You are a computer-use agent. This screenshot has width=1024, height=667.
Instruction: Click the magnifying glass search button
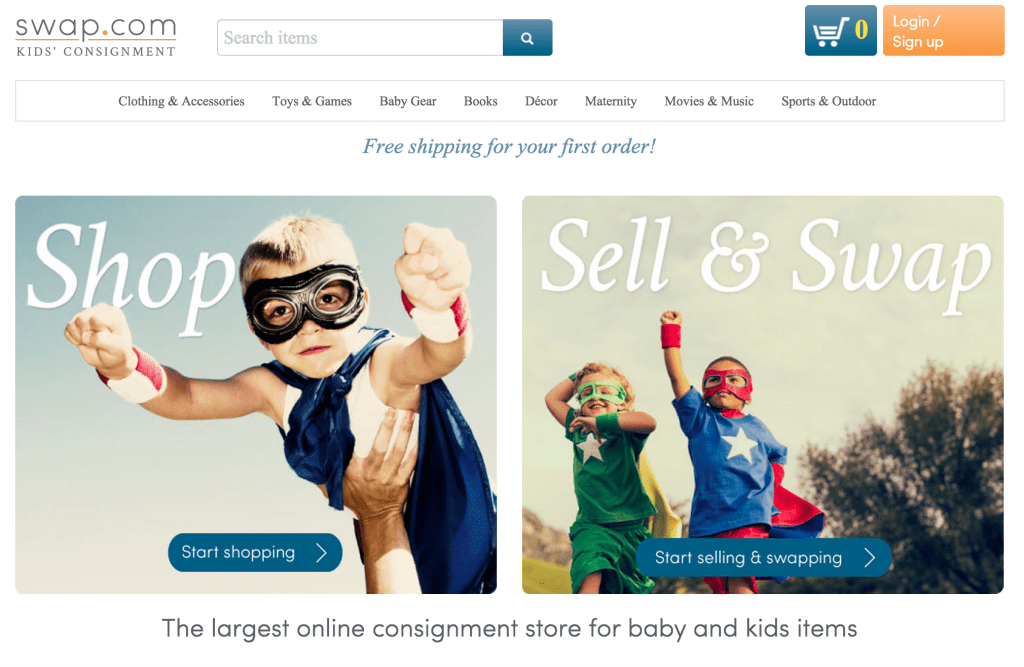click(527, 38)
